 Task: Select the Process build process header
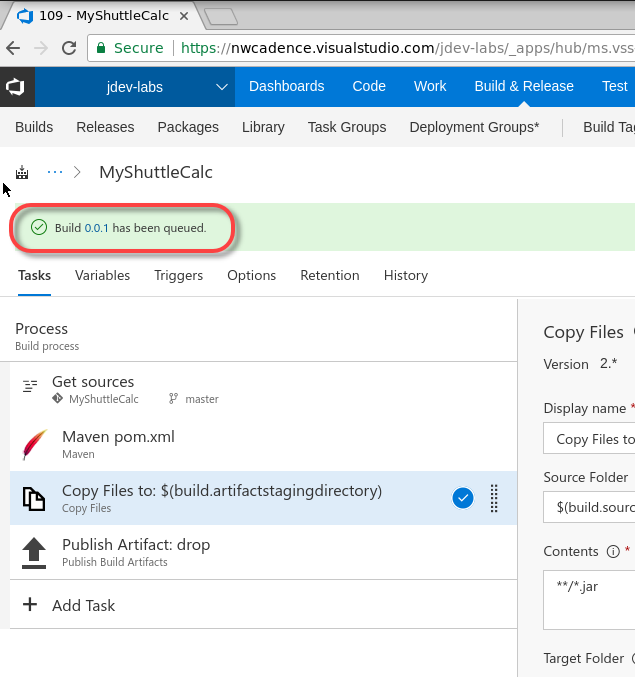coord(259,336)
